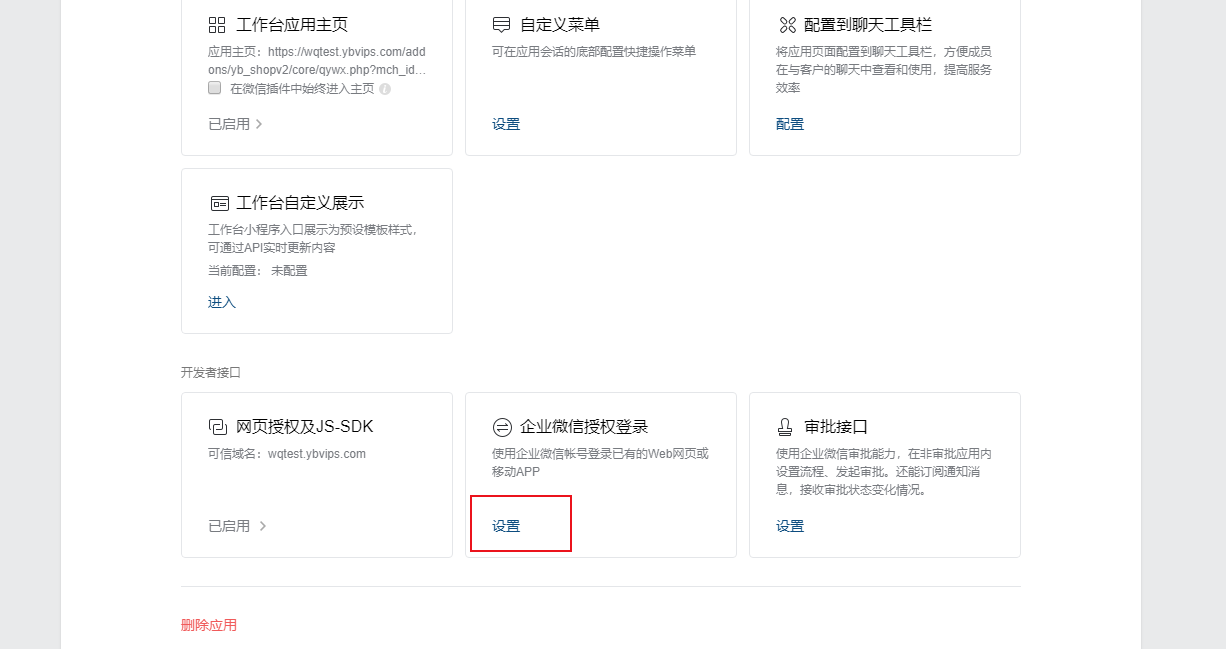Click the info icon beside 始终进入主页
The height and width of the screenshot is (649, 1226).
(x=385, y=89)
